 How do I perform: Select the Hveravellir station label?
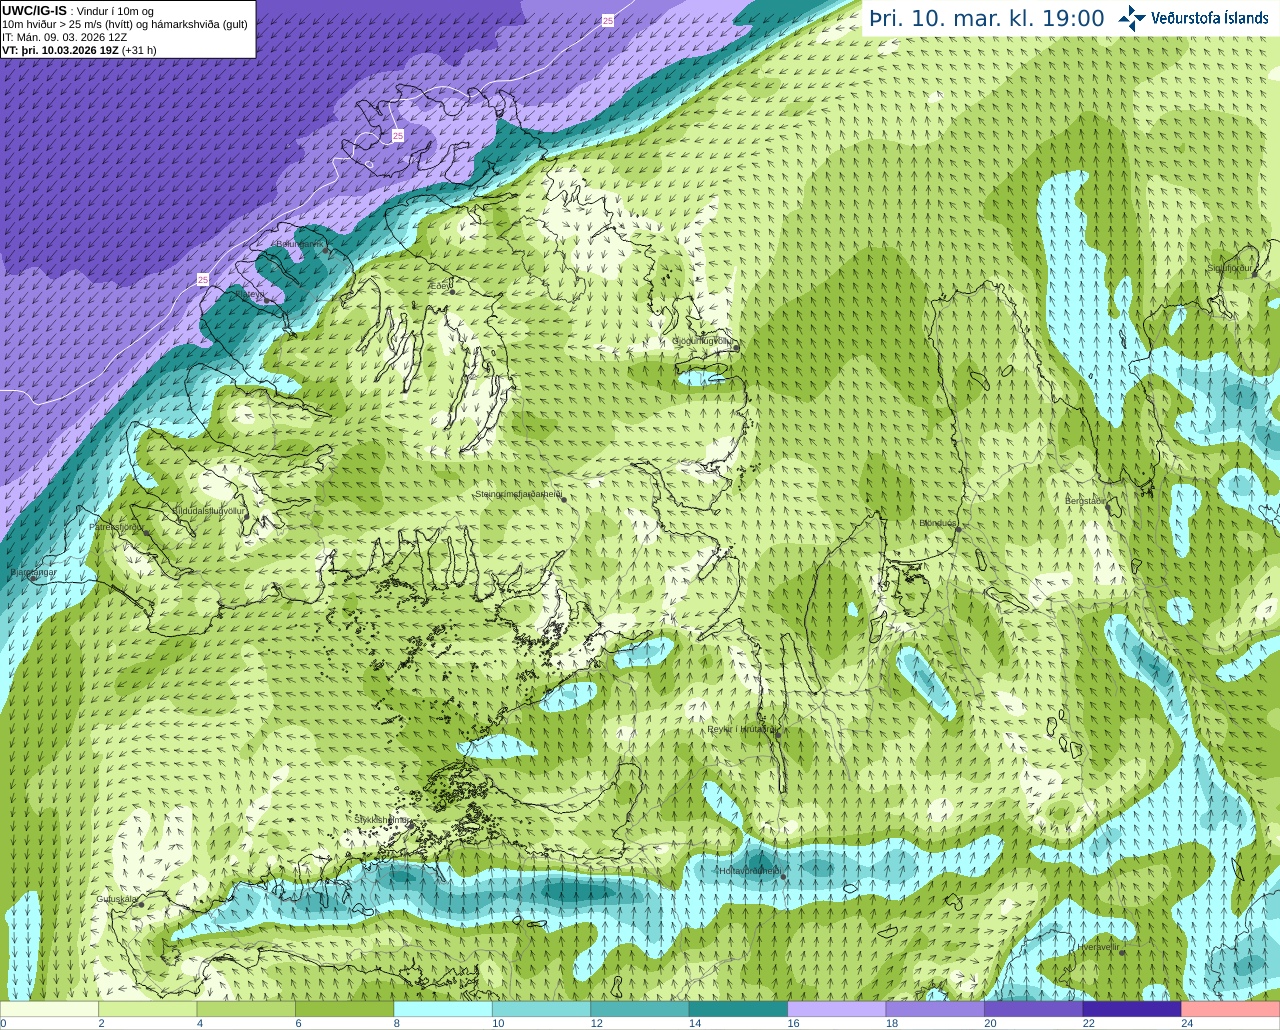pyautogui.click(x=1098, y=946)
